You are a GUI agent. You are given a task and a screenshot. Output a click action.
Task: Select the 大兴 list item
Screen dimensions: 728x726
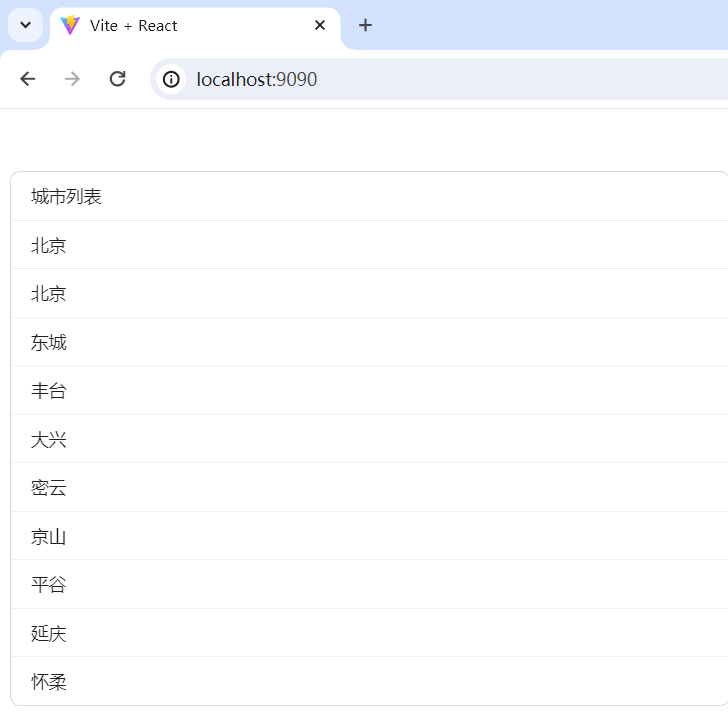point(369,439)
